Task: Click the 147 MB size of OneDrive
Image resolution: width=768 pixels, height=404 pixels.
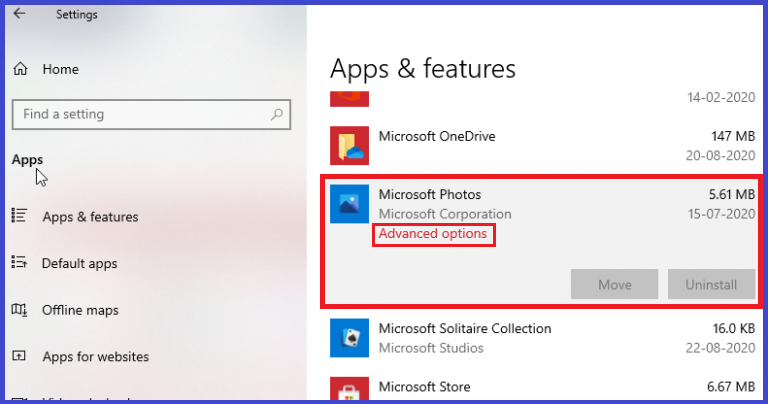Action: click(733, 136)
